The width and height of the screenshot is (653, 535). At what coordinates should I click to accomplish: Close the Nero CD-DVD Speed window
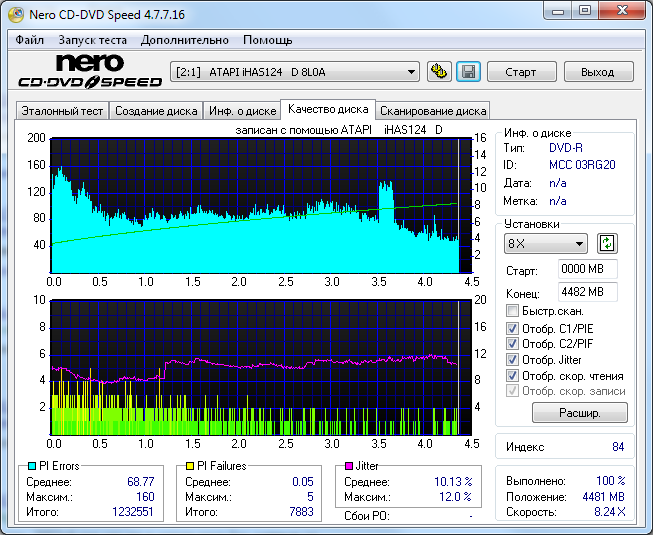pos(622,11)
